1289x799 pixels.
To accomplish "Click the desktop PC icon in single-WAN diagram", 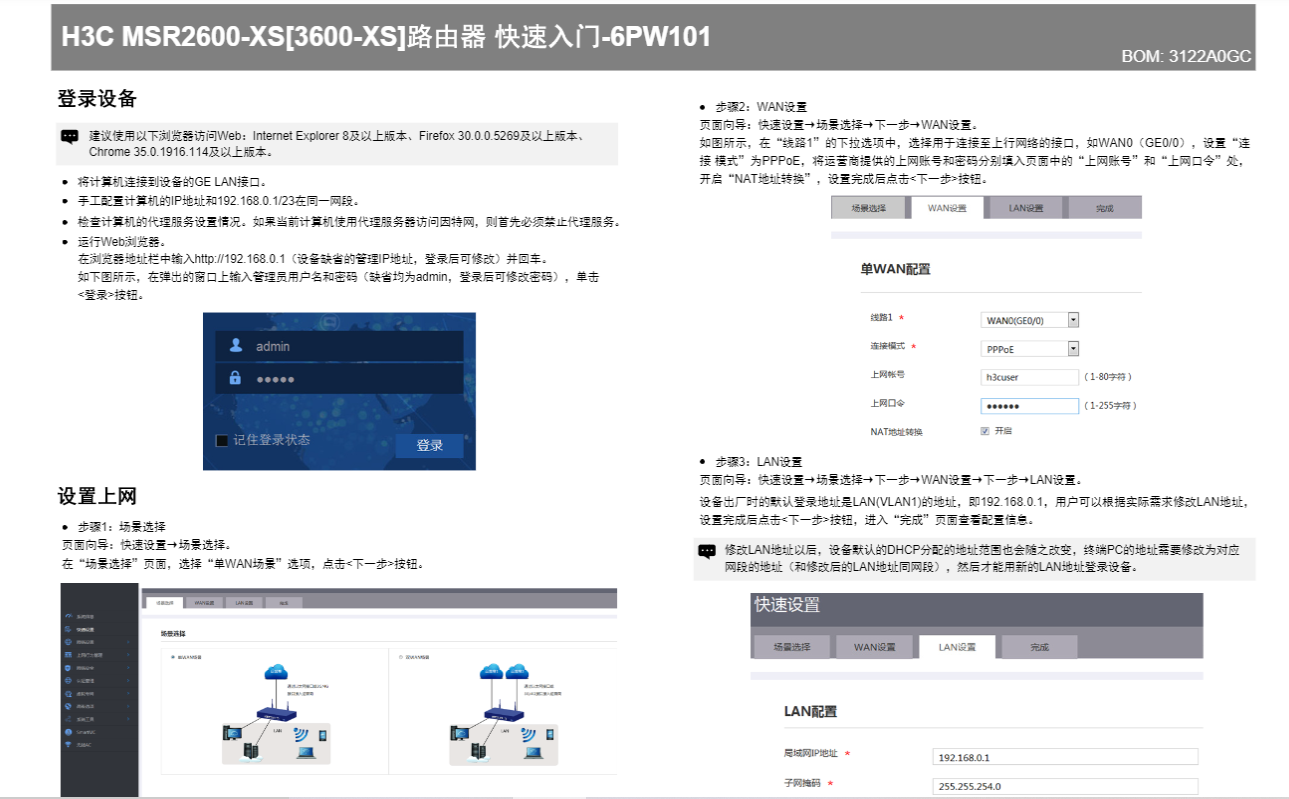I will [232, 733].
